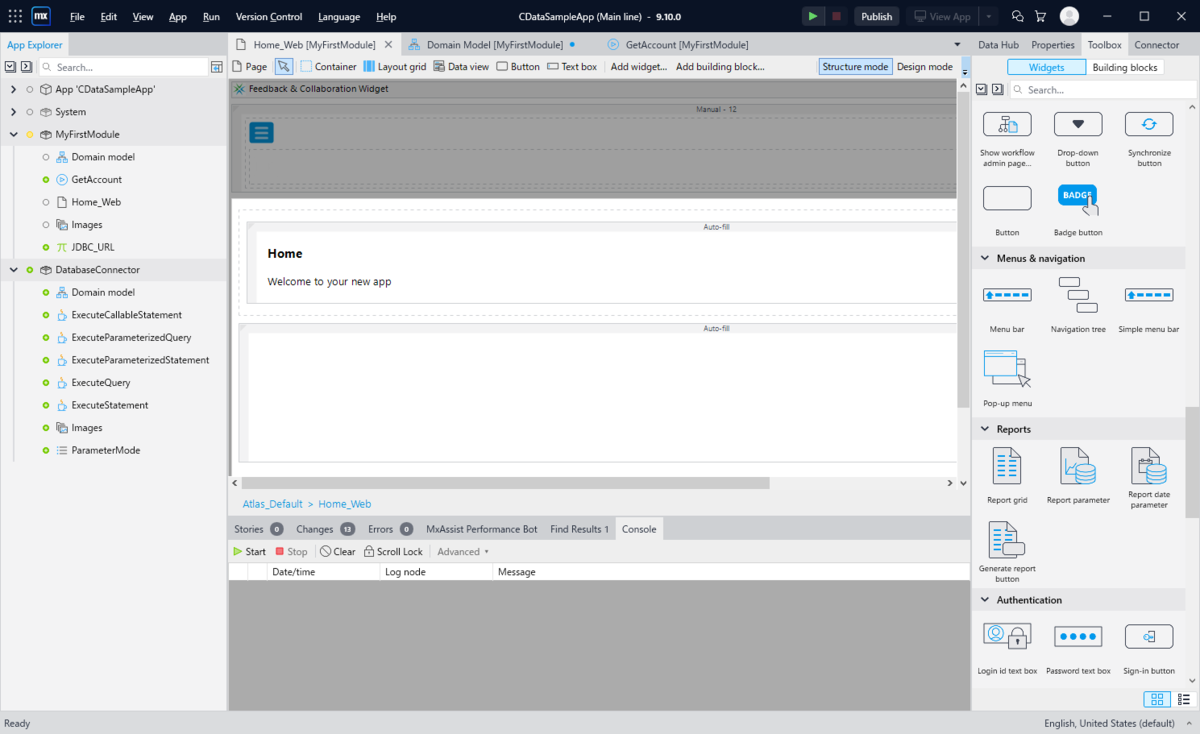The image size is (1200, 734).
Task: Switch to Design mode
Action: [x=924, y=66]
